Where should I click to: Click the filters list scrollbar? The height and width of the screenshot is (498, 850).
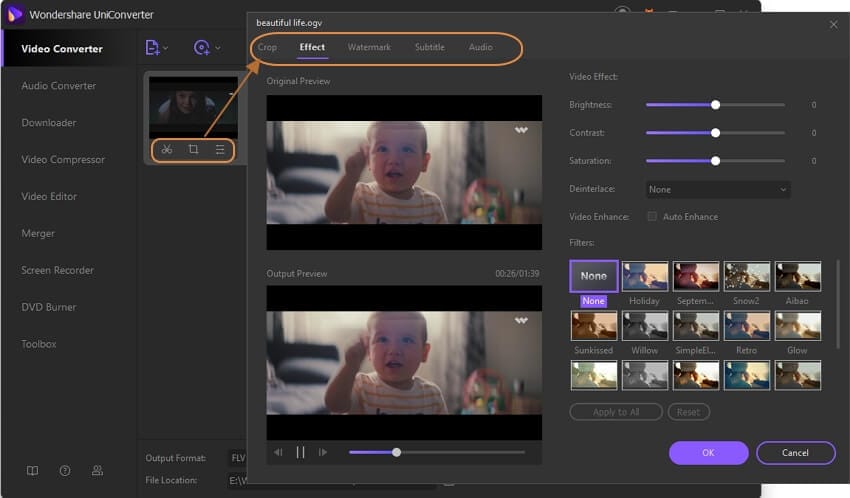click(x=838, y=304)
